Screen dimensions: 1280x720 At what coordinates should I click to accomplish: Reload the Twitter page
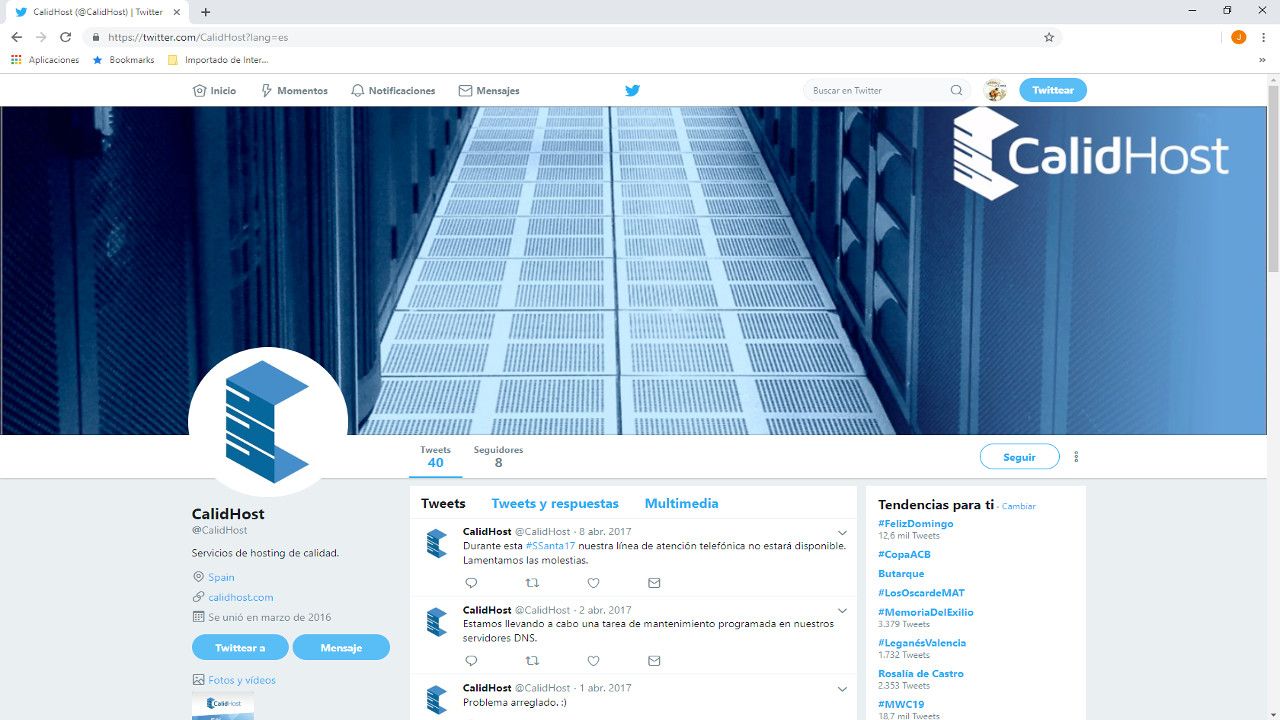click(x=66, y=37)
